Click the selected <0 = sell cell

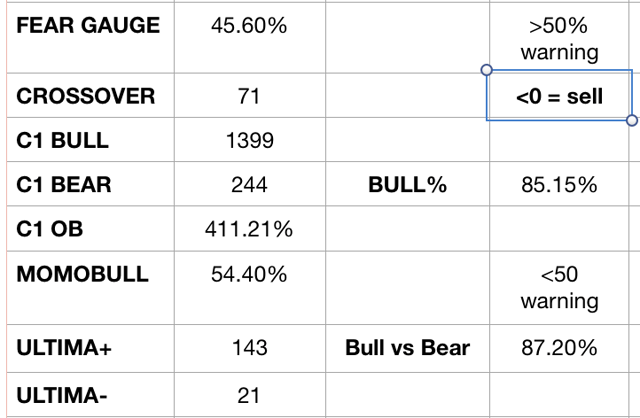click(x=559, y=96)
